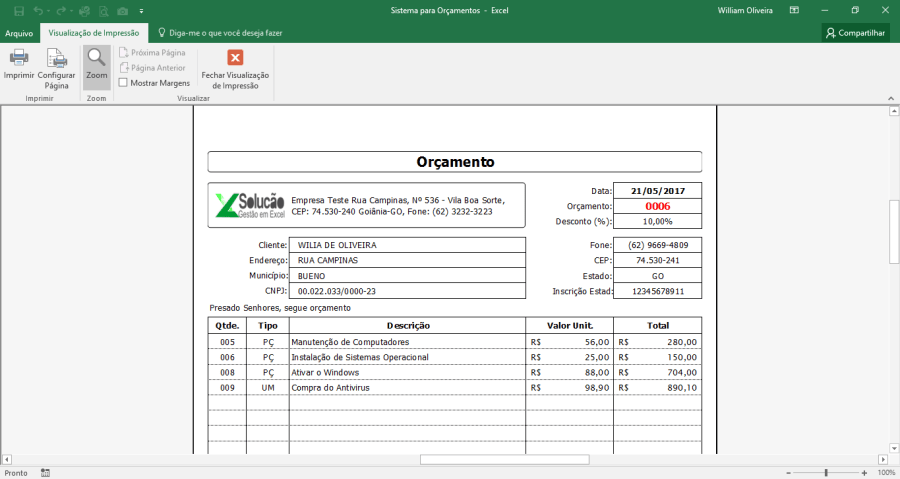The image size is (900, 479).
Task: Open Configurar Página settings
Action: pos(56,69)
